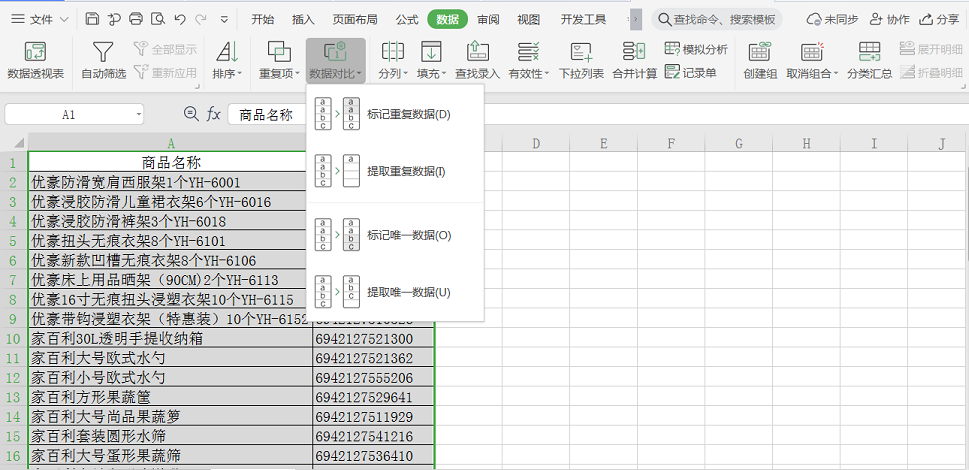Viewport: 969px width, 470px height.
Task: Open the 取消组合 ungroup dropdown
Action: [x=812, y=61]
